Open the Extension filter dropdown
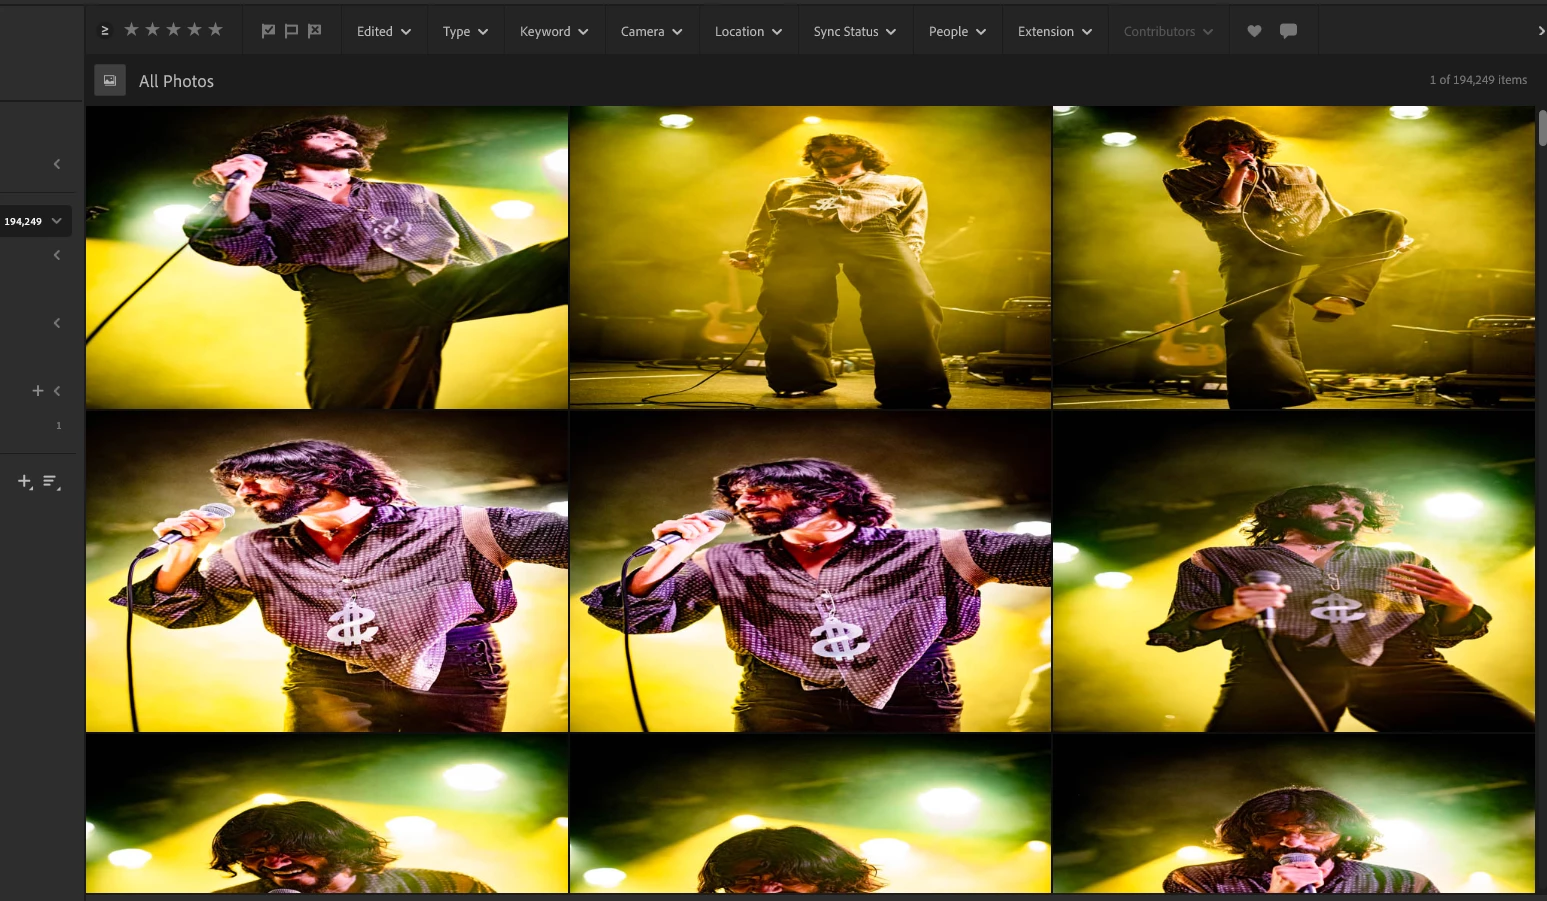Screen dimensions: 1547x901 1055,31
